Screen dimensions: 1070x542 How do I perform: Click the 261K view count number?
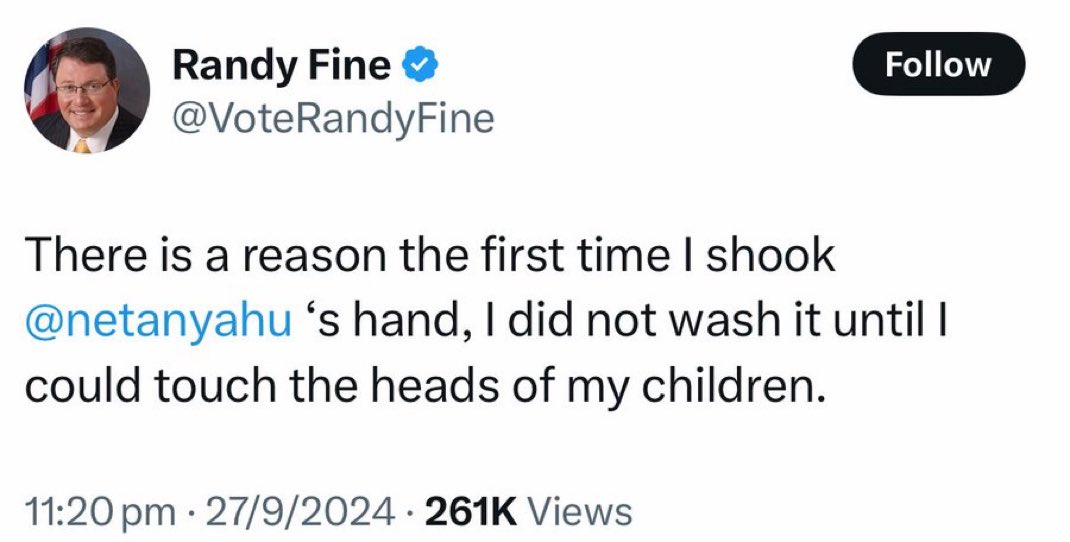[x=471, y=511]
